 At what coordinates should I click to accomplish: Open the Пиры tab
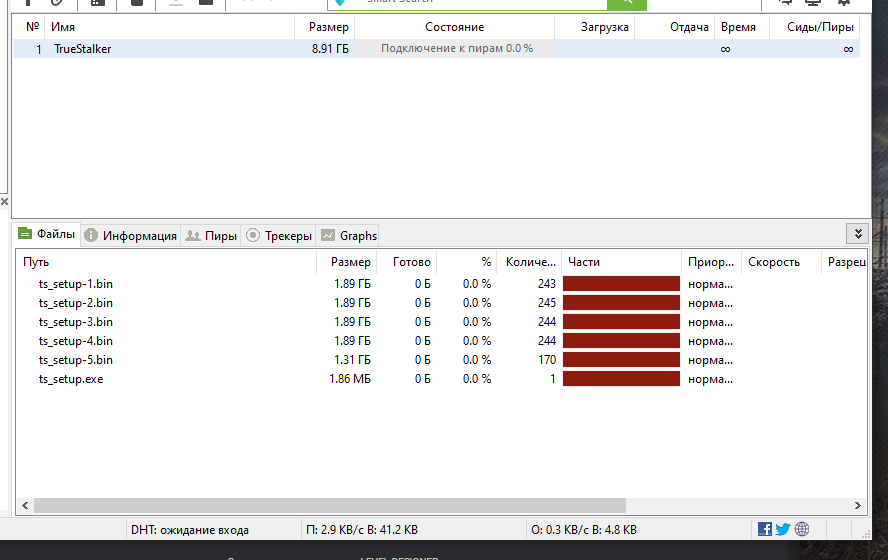click(x=211, y=236)
